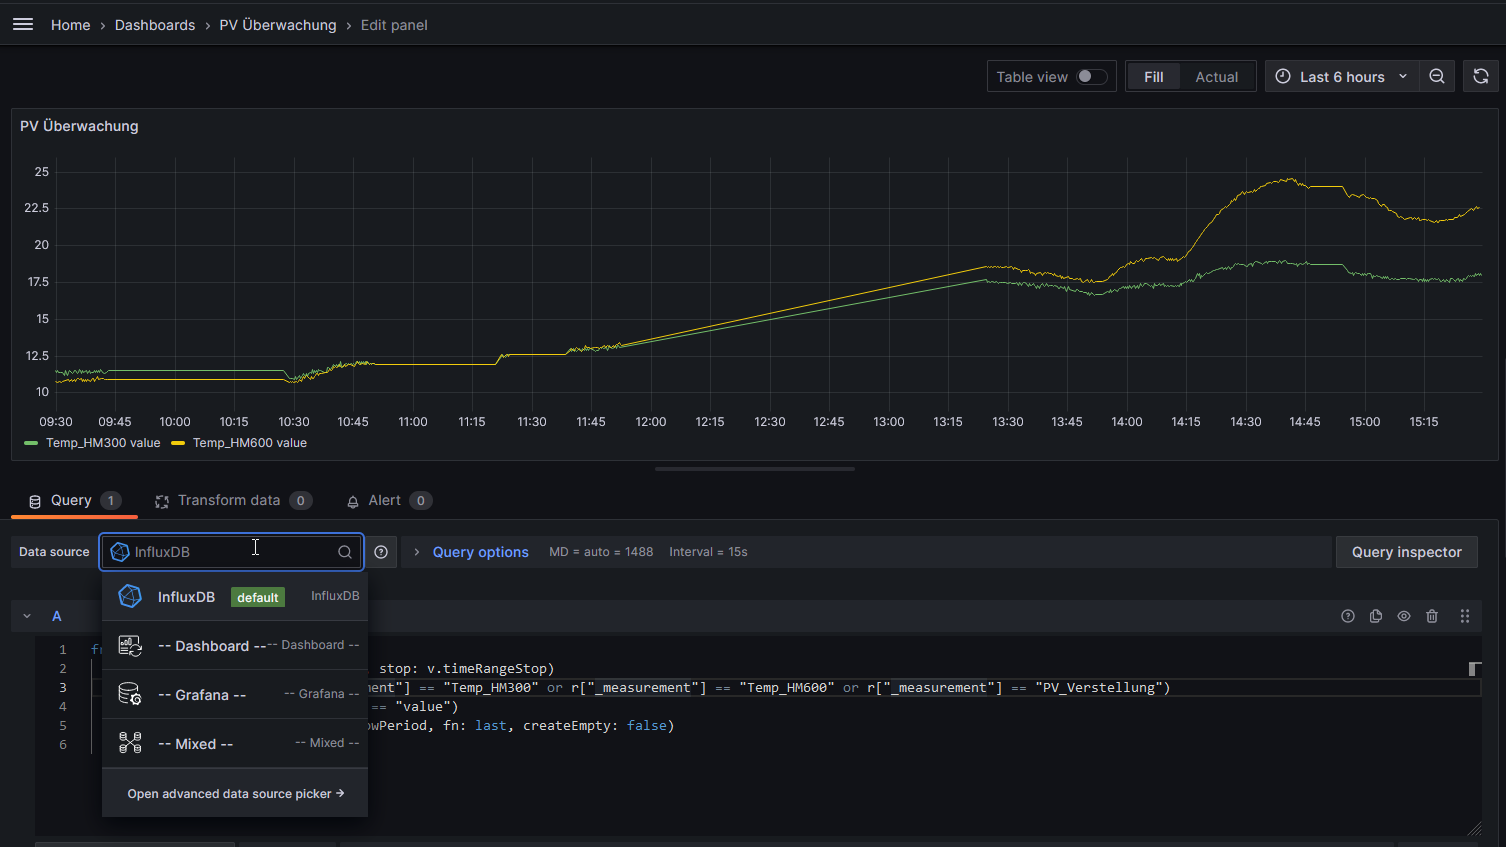Click the panel resize splitter bar

755,468
